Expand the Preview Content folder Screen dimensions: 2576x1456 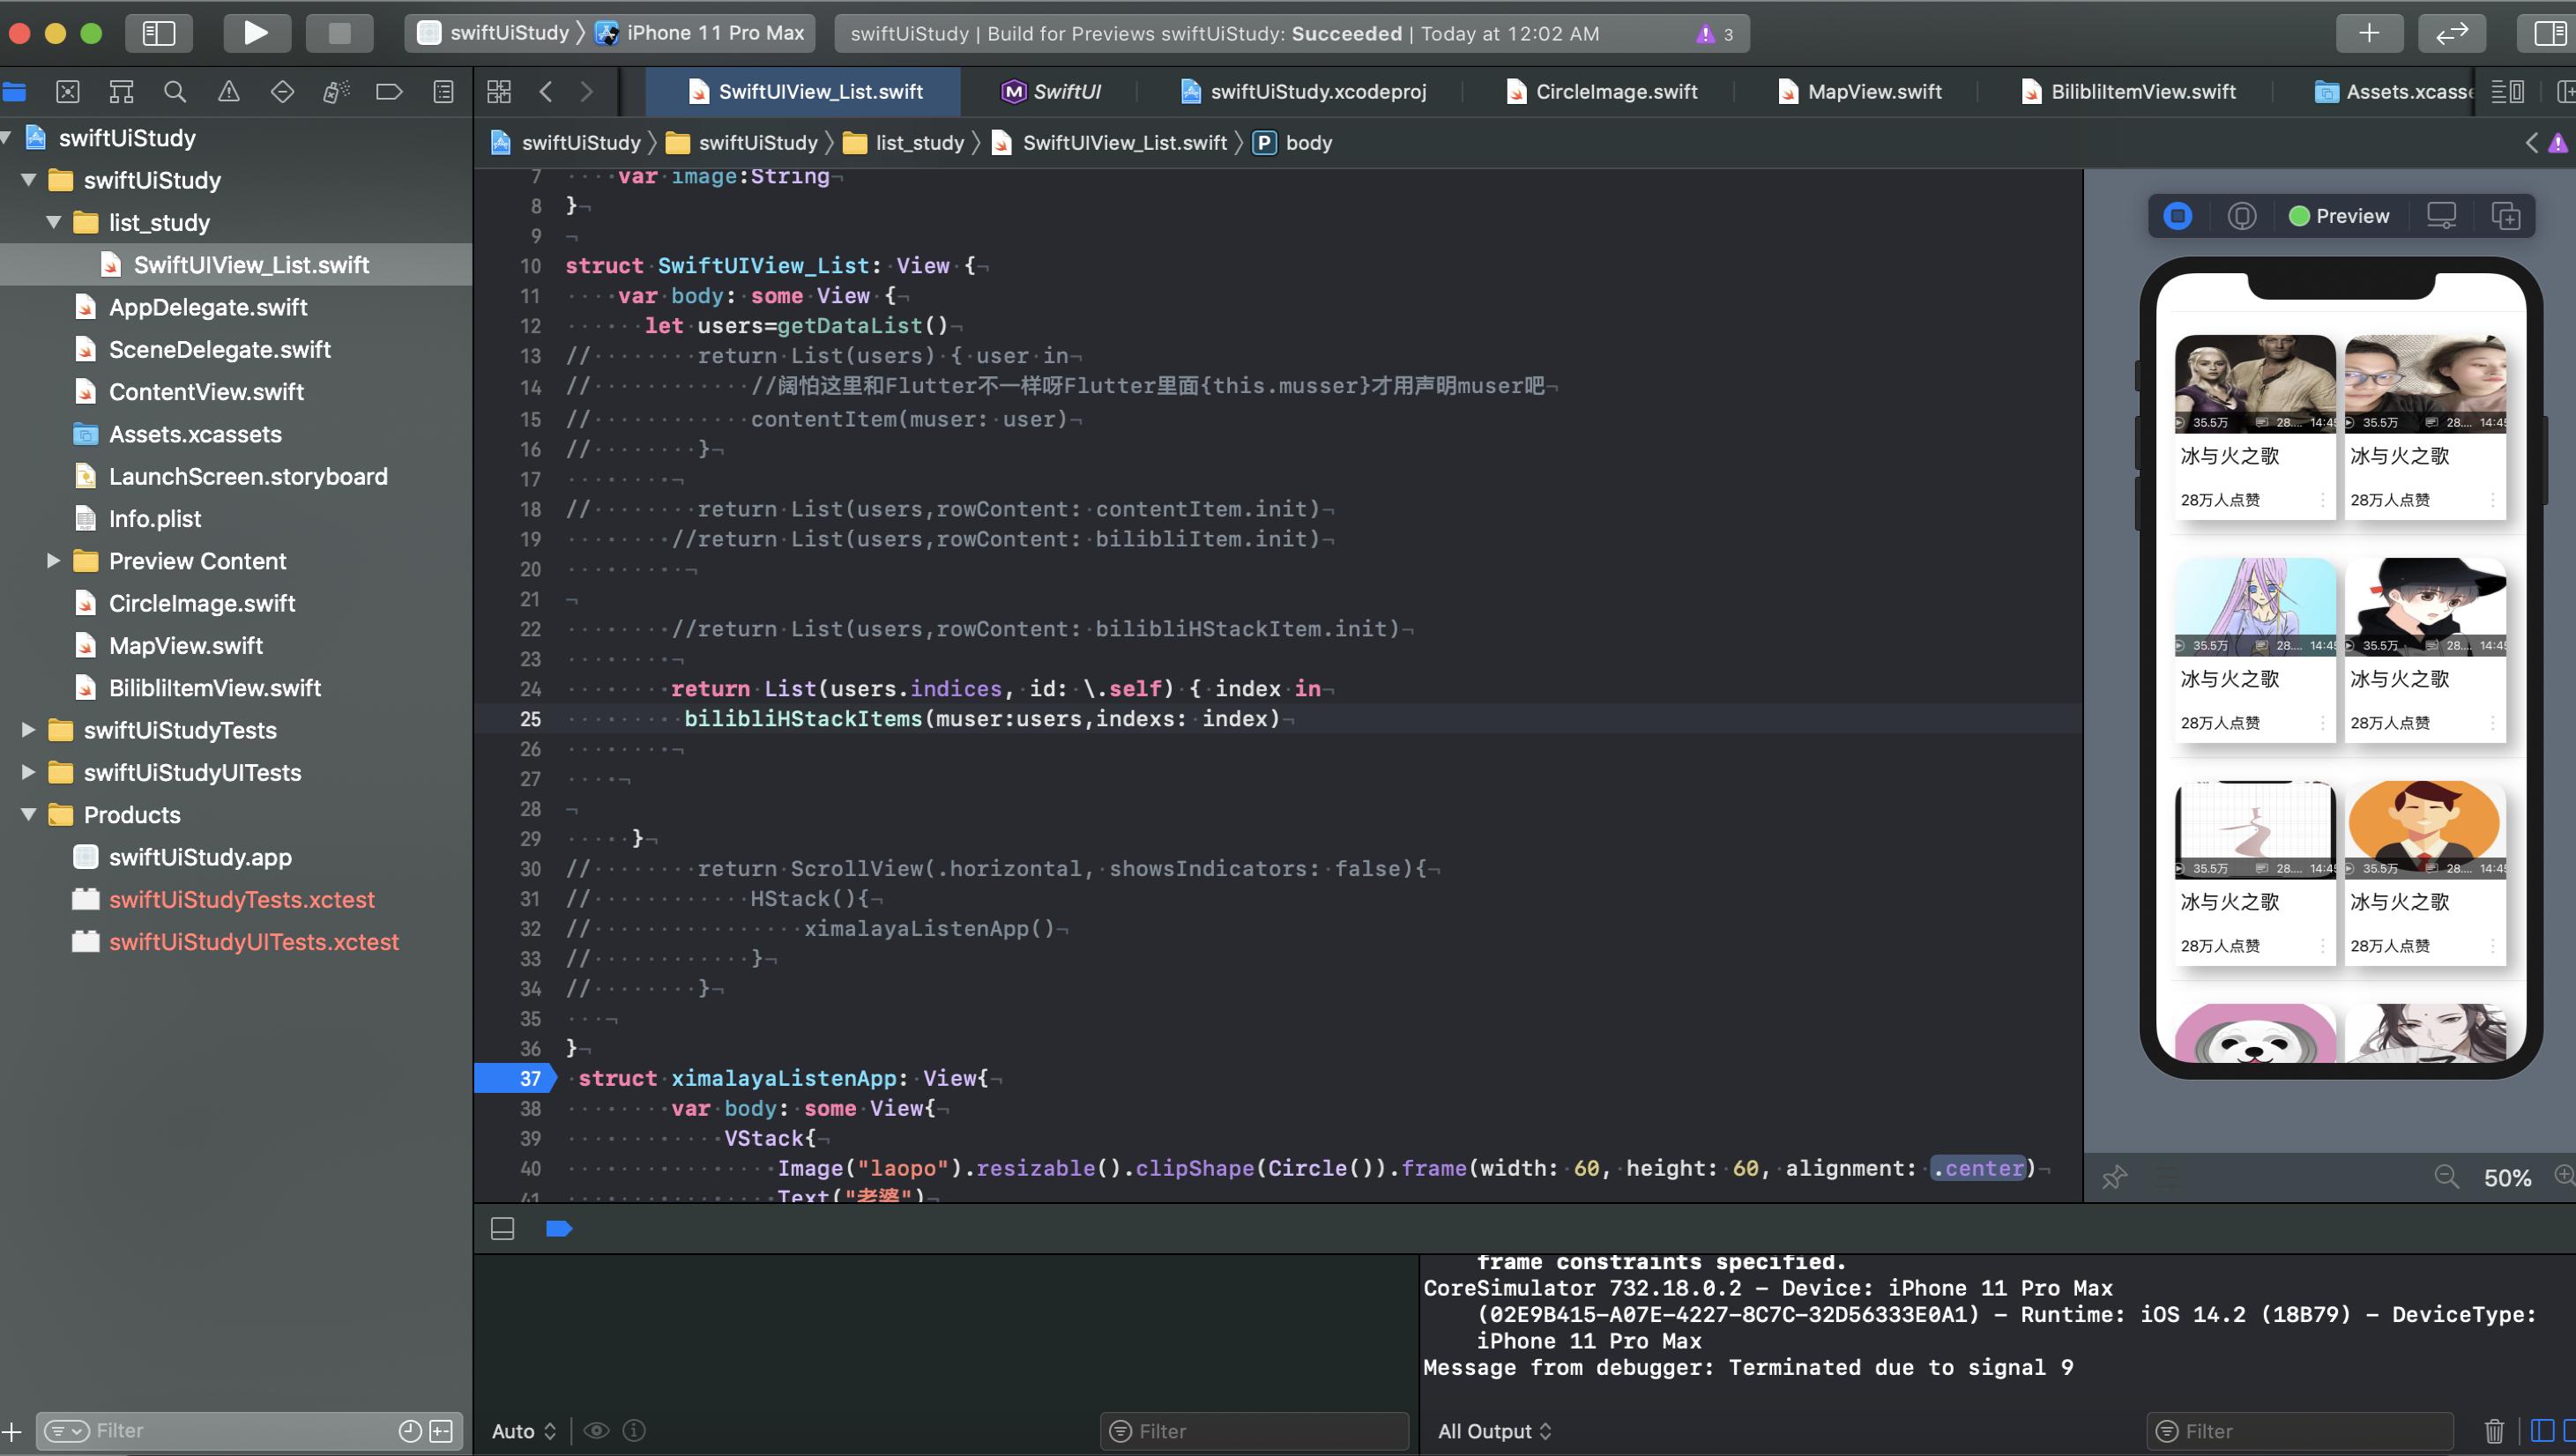click(54, 561)
